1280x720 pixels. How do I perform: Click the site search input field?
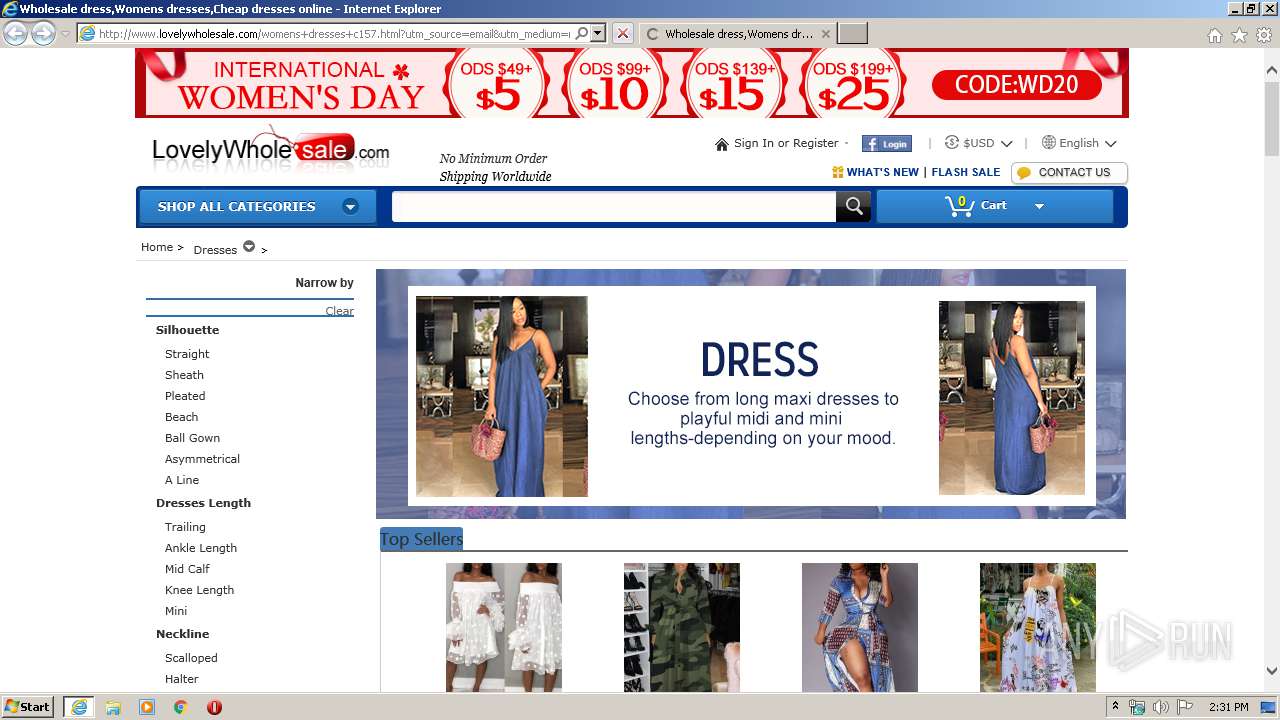click(x=614, y=207)
